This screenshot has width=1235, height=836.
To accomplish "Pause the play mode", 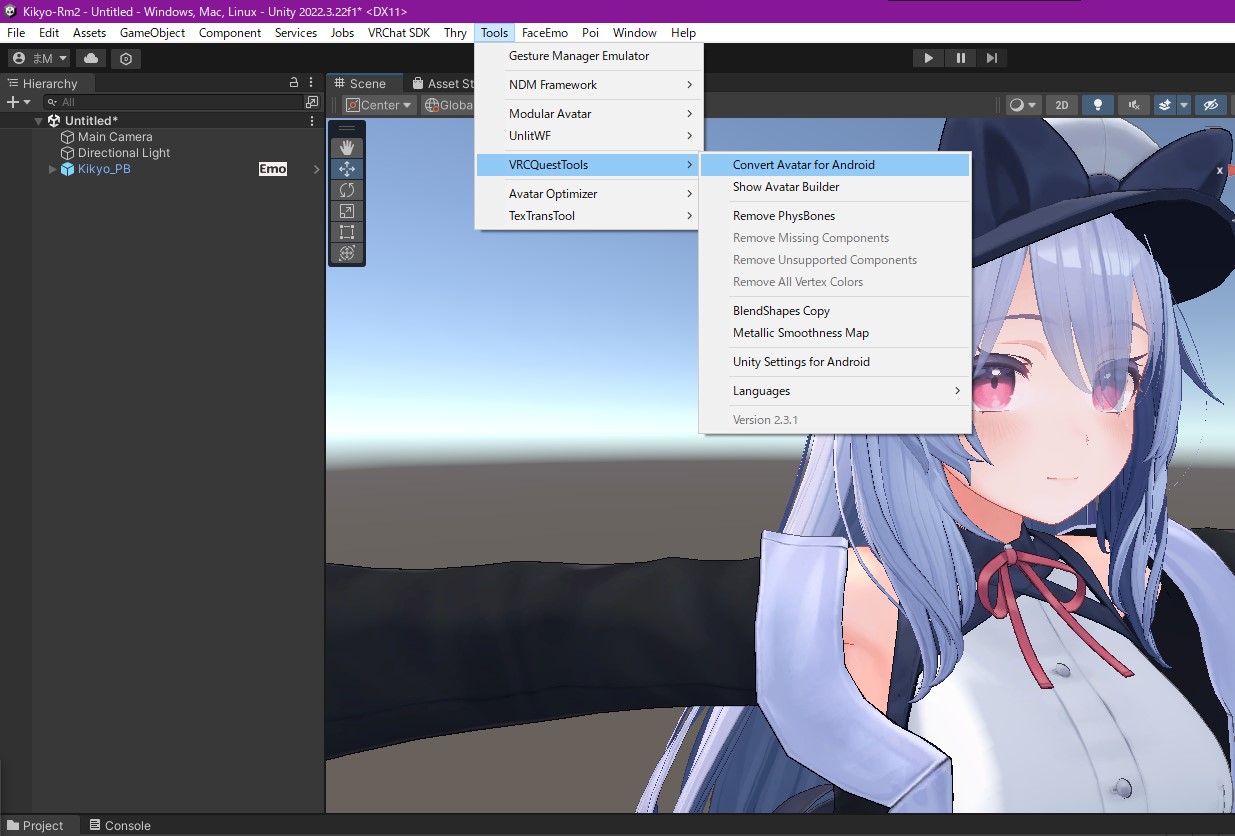I will click(960, 58).
